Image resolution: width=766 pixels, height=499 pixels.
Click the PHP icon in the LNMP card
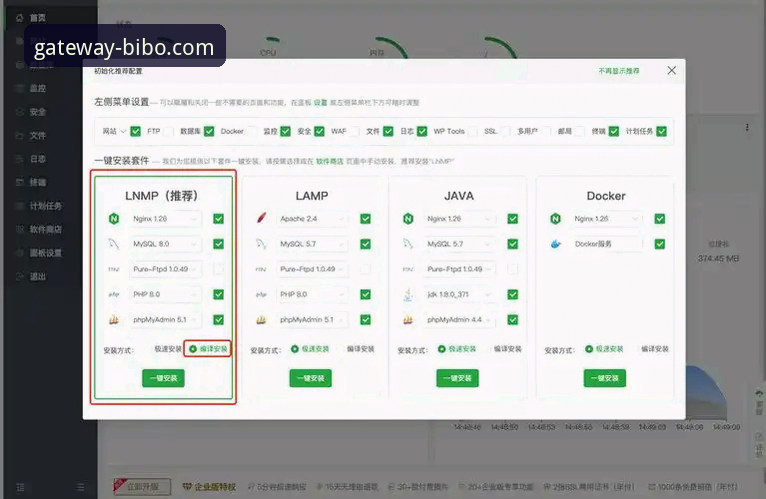(114, 294)
